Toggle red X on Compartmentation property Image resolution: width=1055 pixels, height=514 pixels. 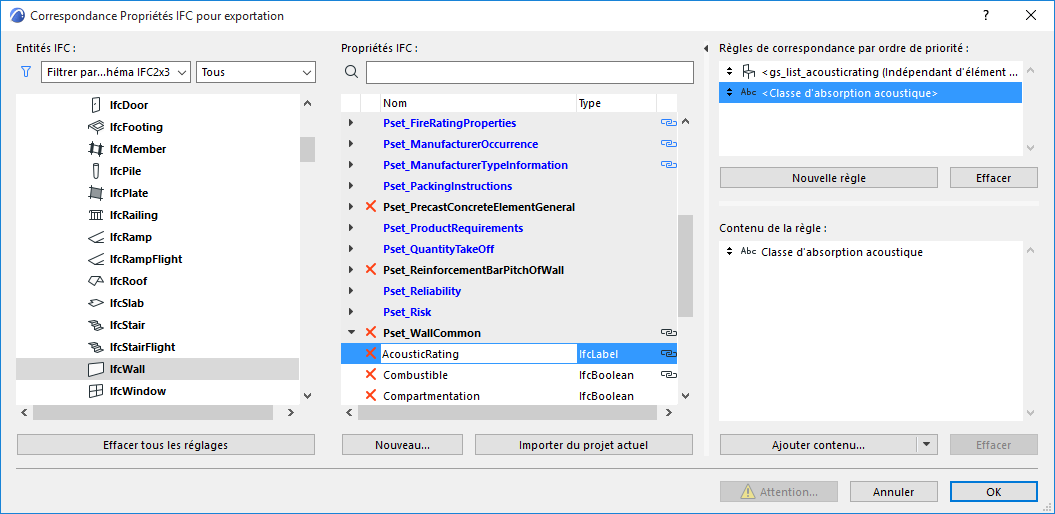370,396
